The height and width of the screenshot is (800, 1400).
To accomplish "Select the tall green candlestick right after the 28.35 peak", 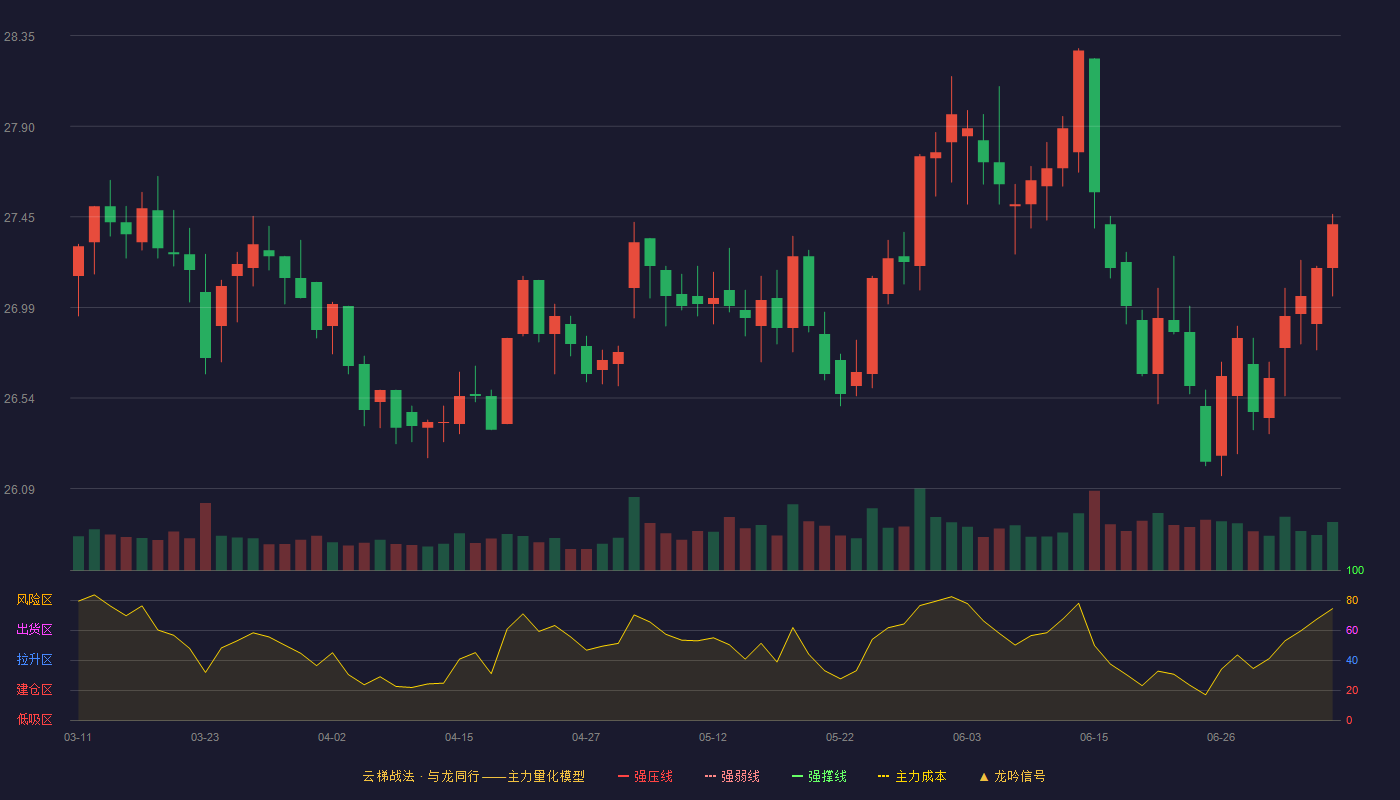I will [x=1094, y=125].
